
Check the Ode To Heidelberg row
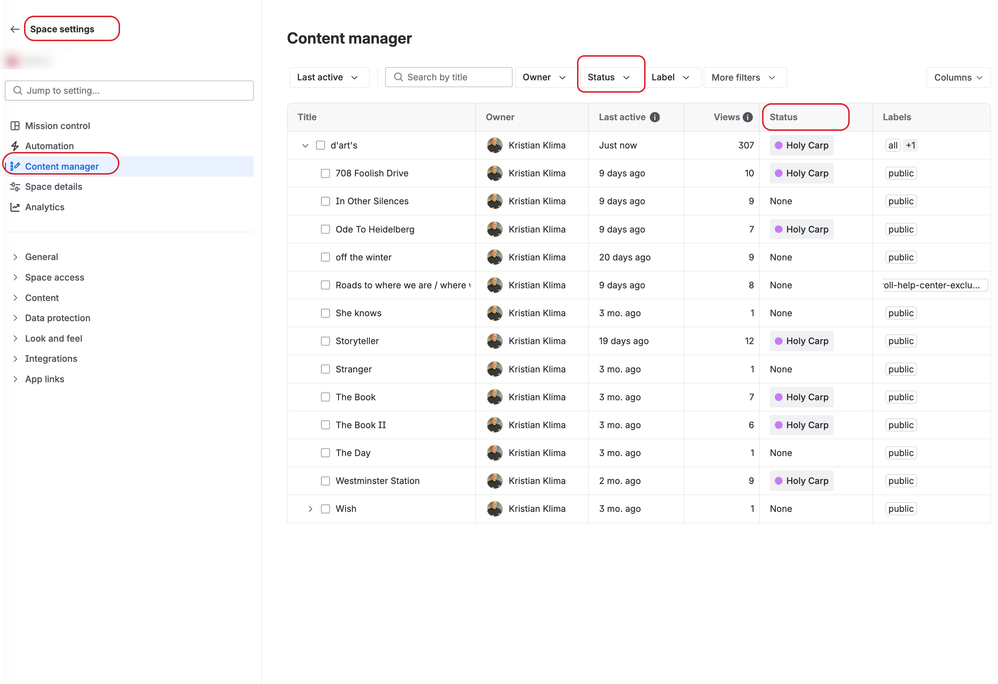pyautogui.click(x=325, y=229)
